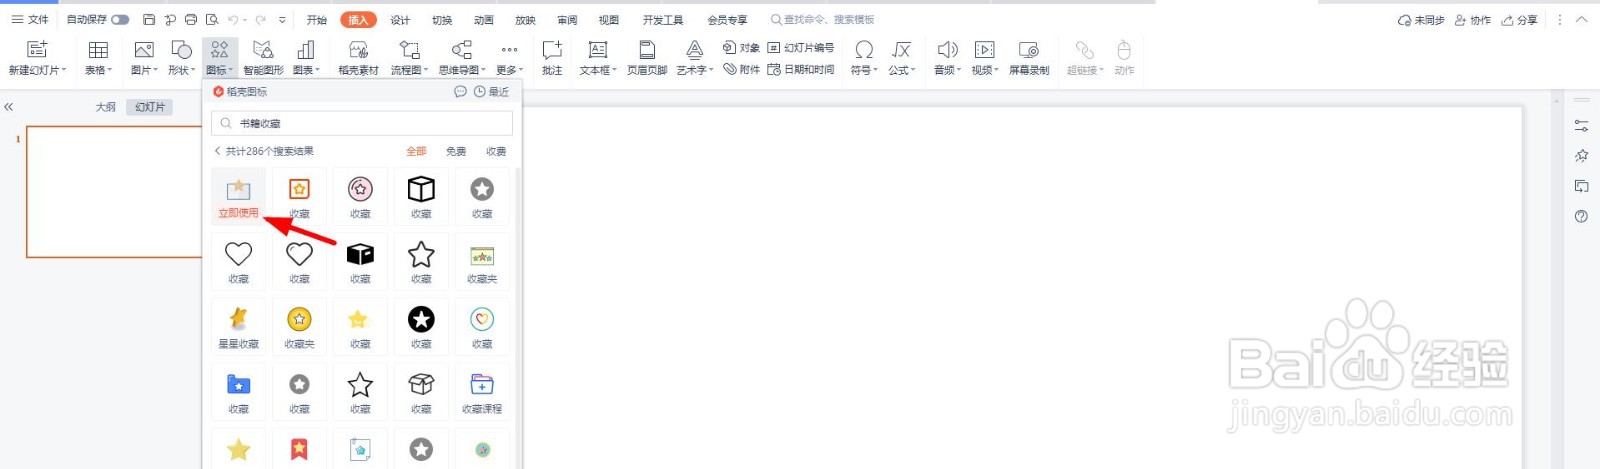Image resolution: width=1600 pixels, height=469 pixels.
Task: Open the 图片 picture dropdown
Action: [x=144, y=70]
